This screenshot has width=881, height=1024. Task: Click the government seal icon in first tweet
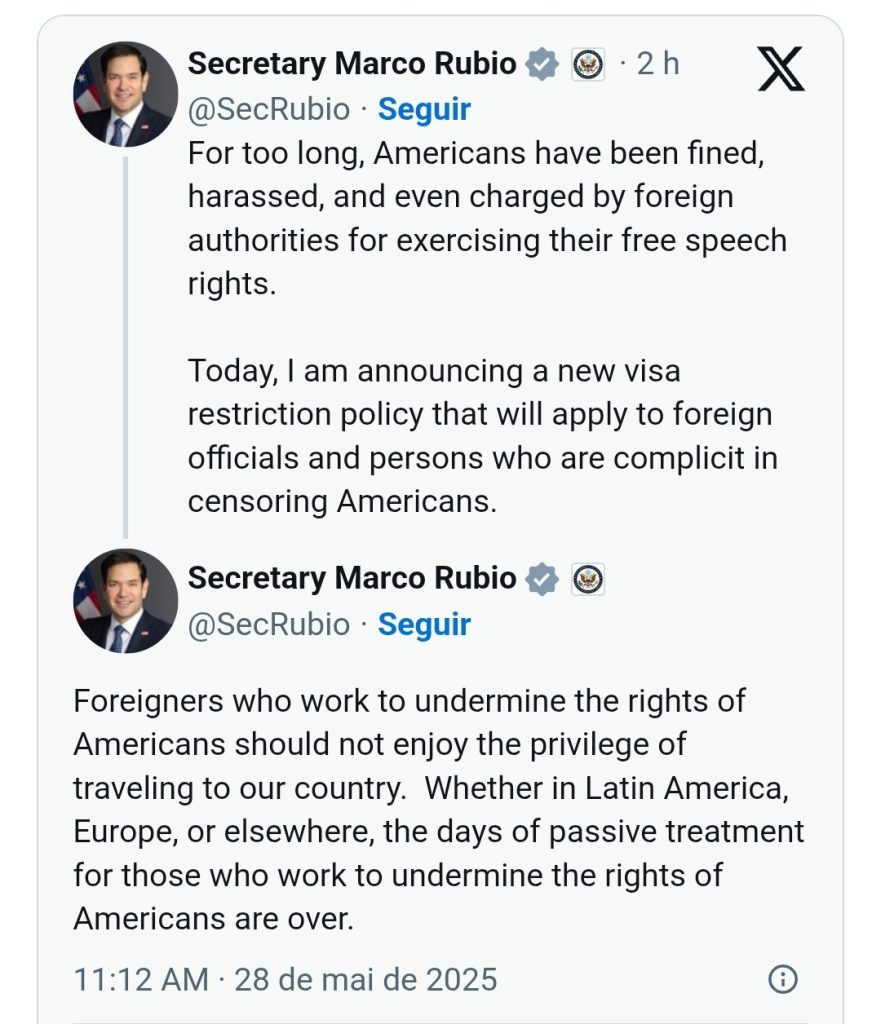coord(588,65)
